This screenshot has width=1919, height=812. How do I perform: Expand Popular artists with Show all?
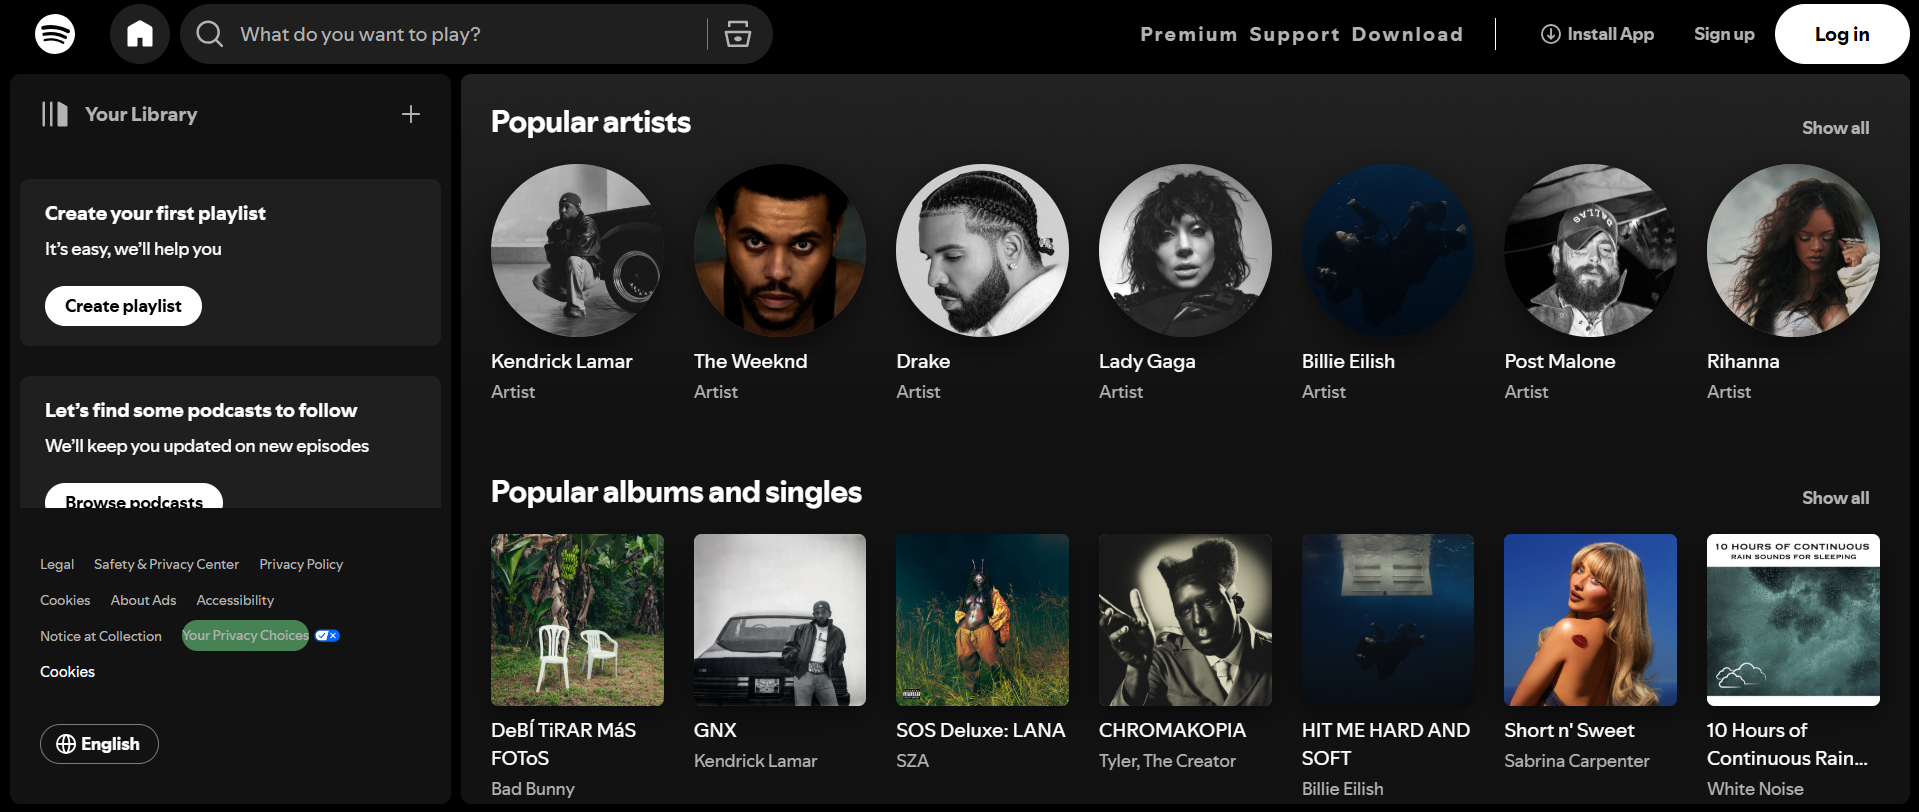(1835, 128)
